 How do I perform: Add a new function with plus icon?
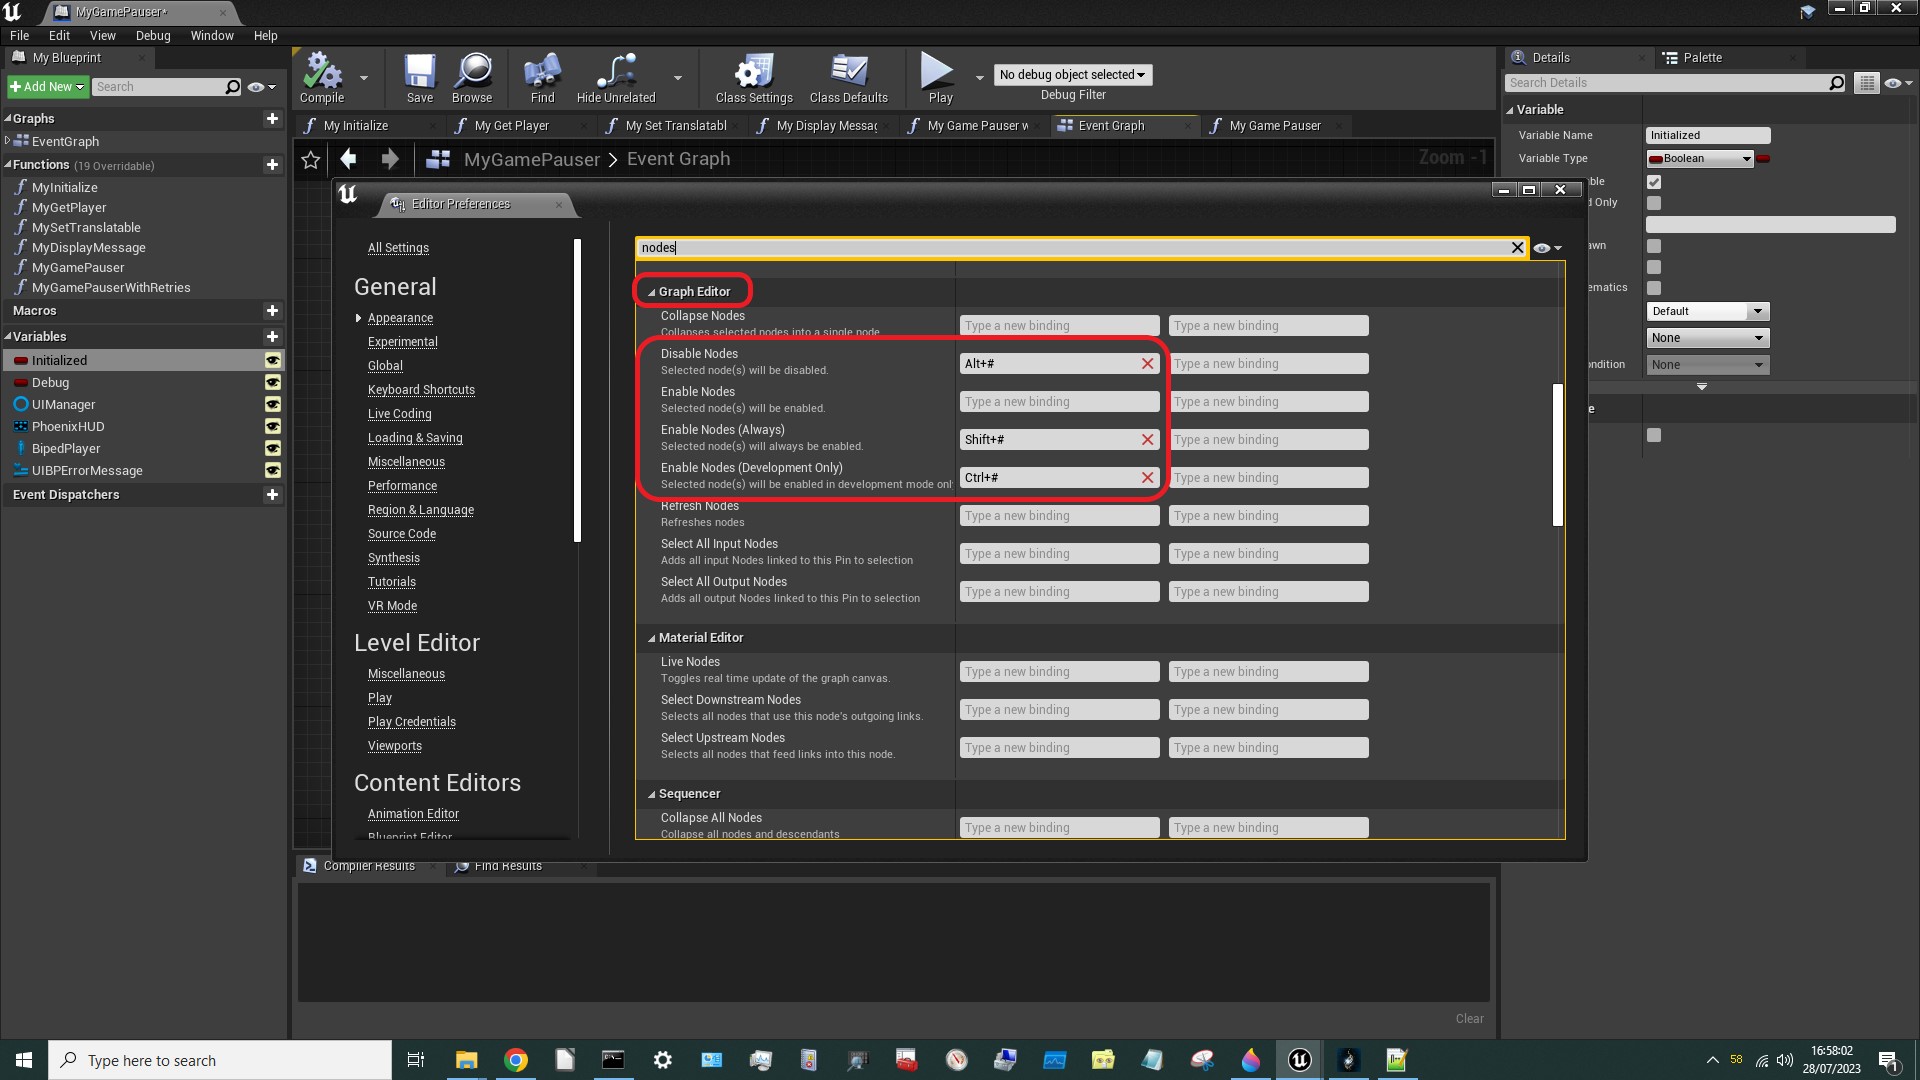pos(272,164)
